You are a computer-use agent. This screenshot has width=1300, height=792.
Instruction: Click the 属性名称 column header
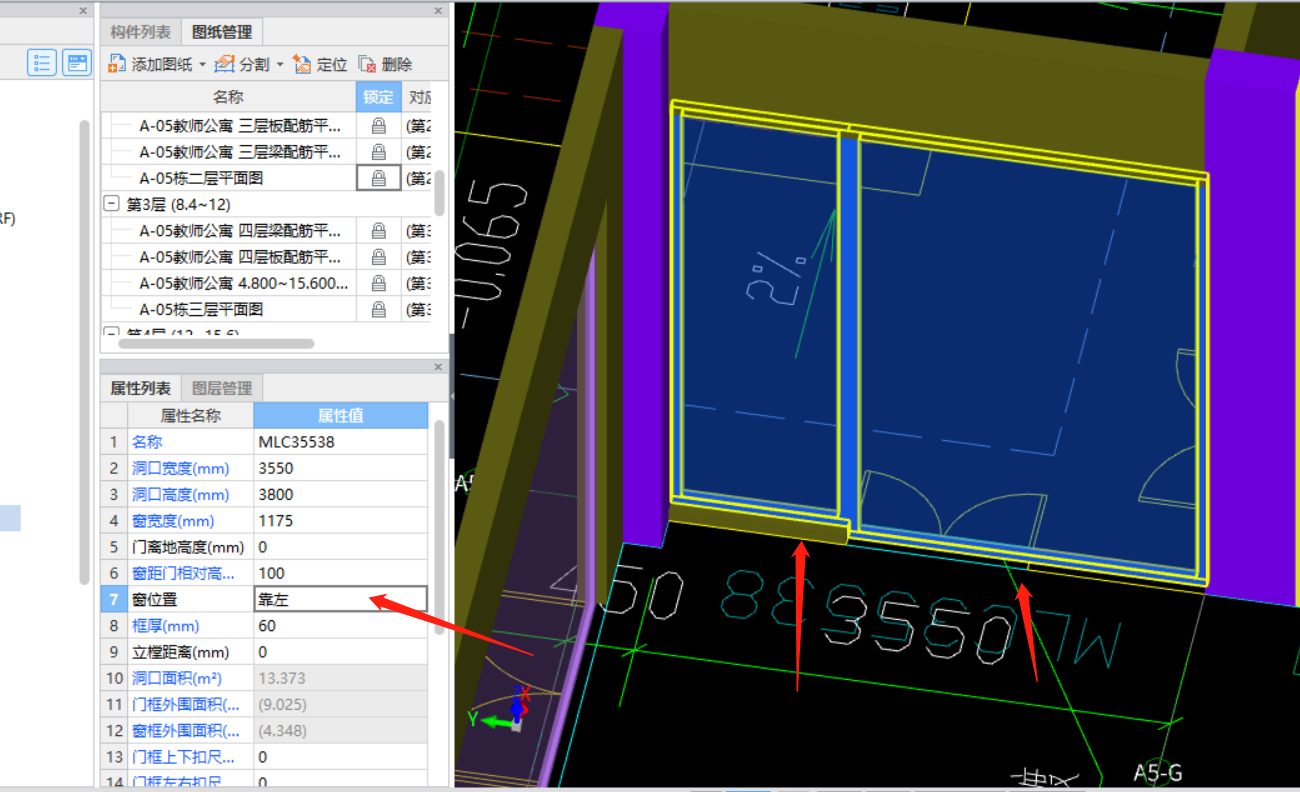[190, 415]
